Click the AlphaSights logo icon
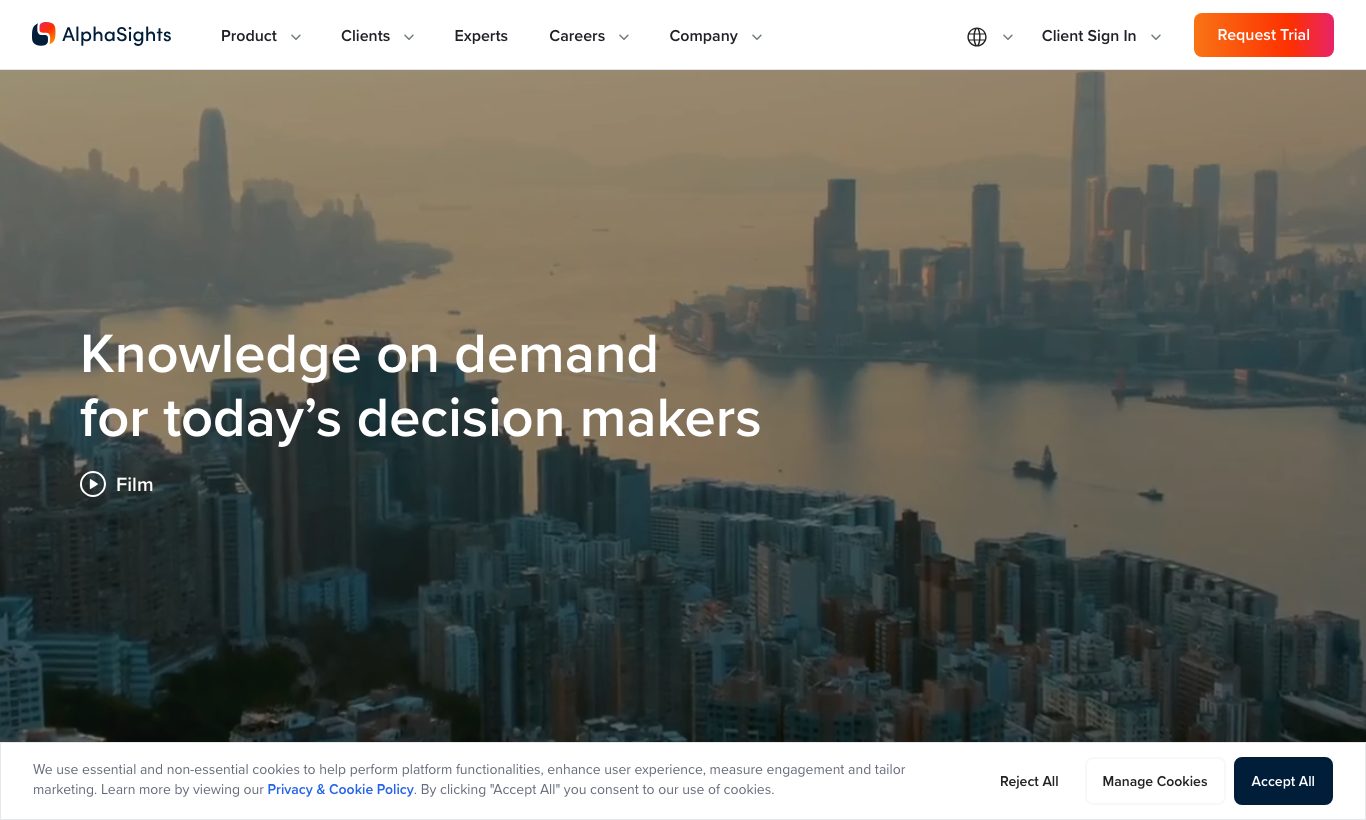The width and height of the screenshot is (1366, 820). tap(44, 35)
